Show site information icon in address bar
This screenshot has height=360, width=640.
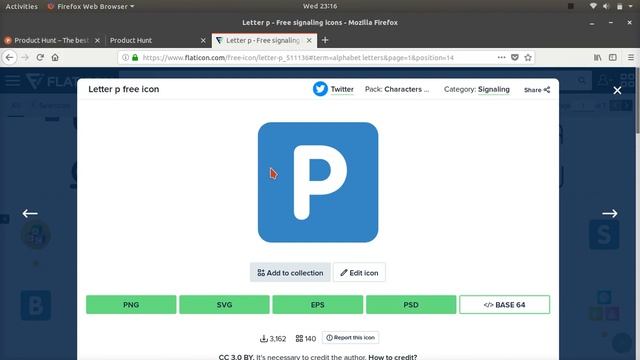[x=126, y=58]
